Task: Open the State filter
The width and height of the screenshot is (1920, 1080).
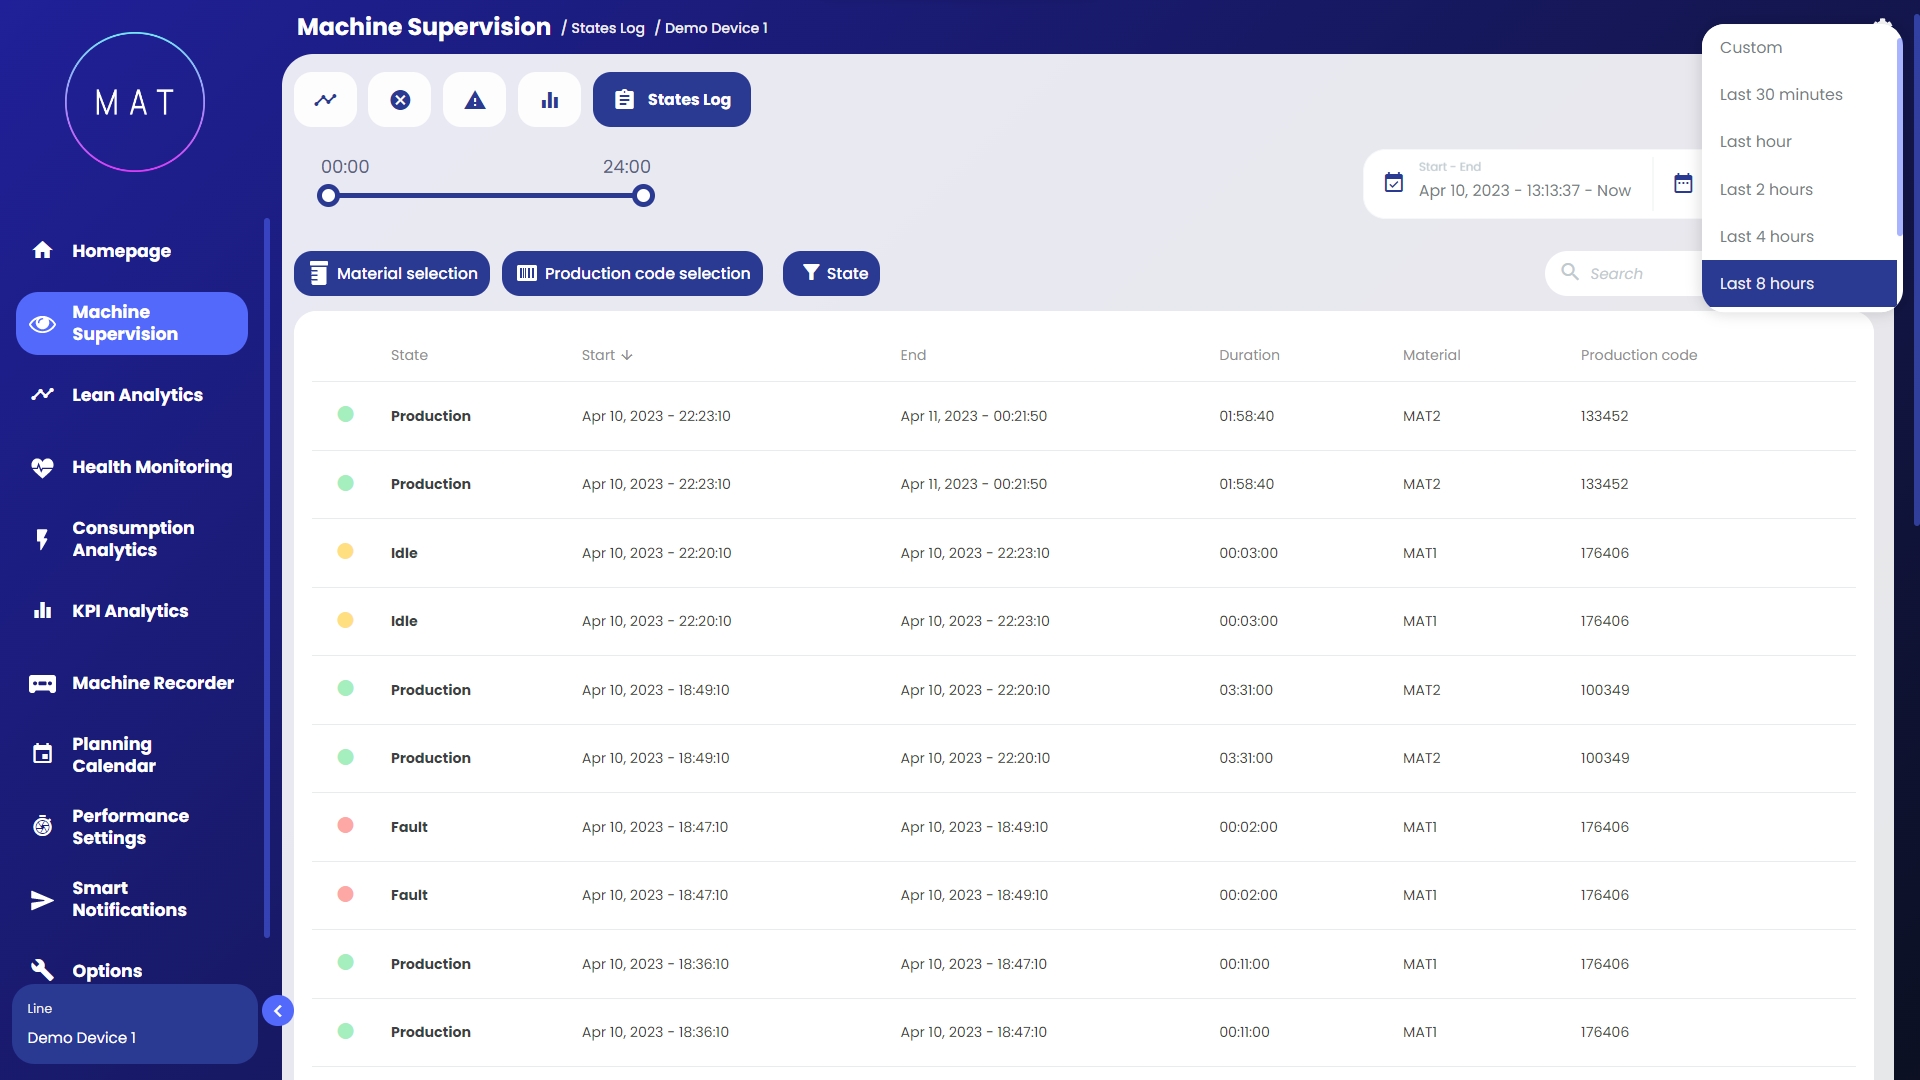Action: 831,273
